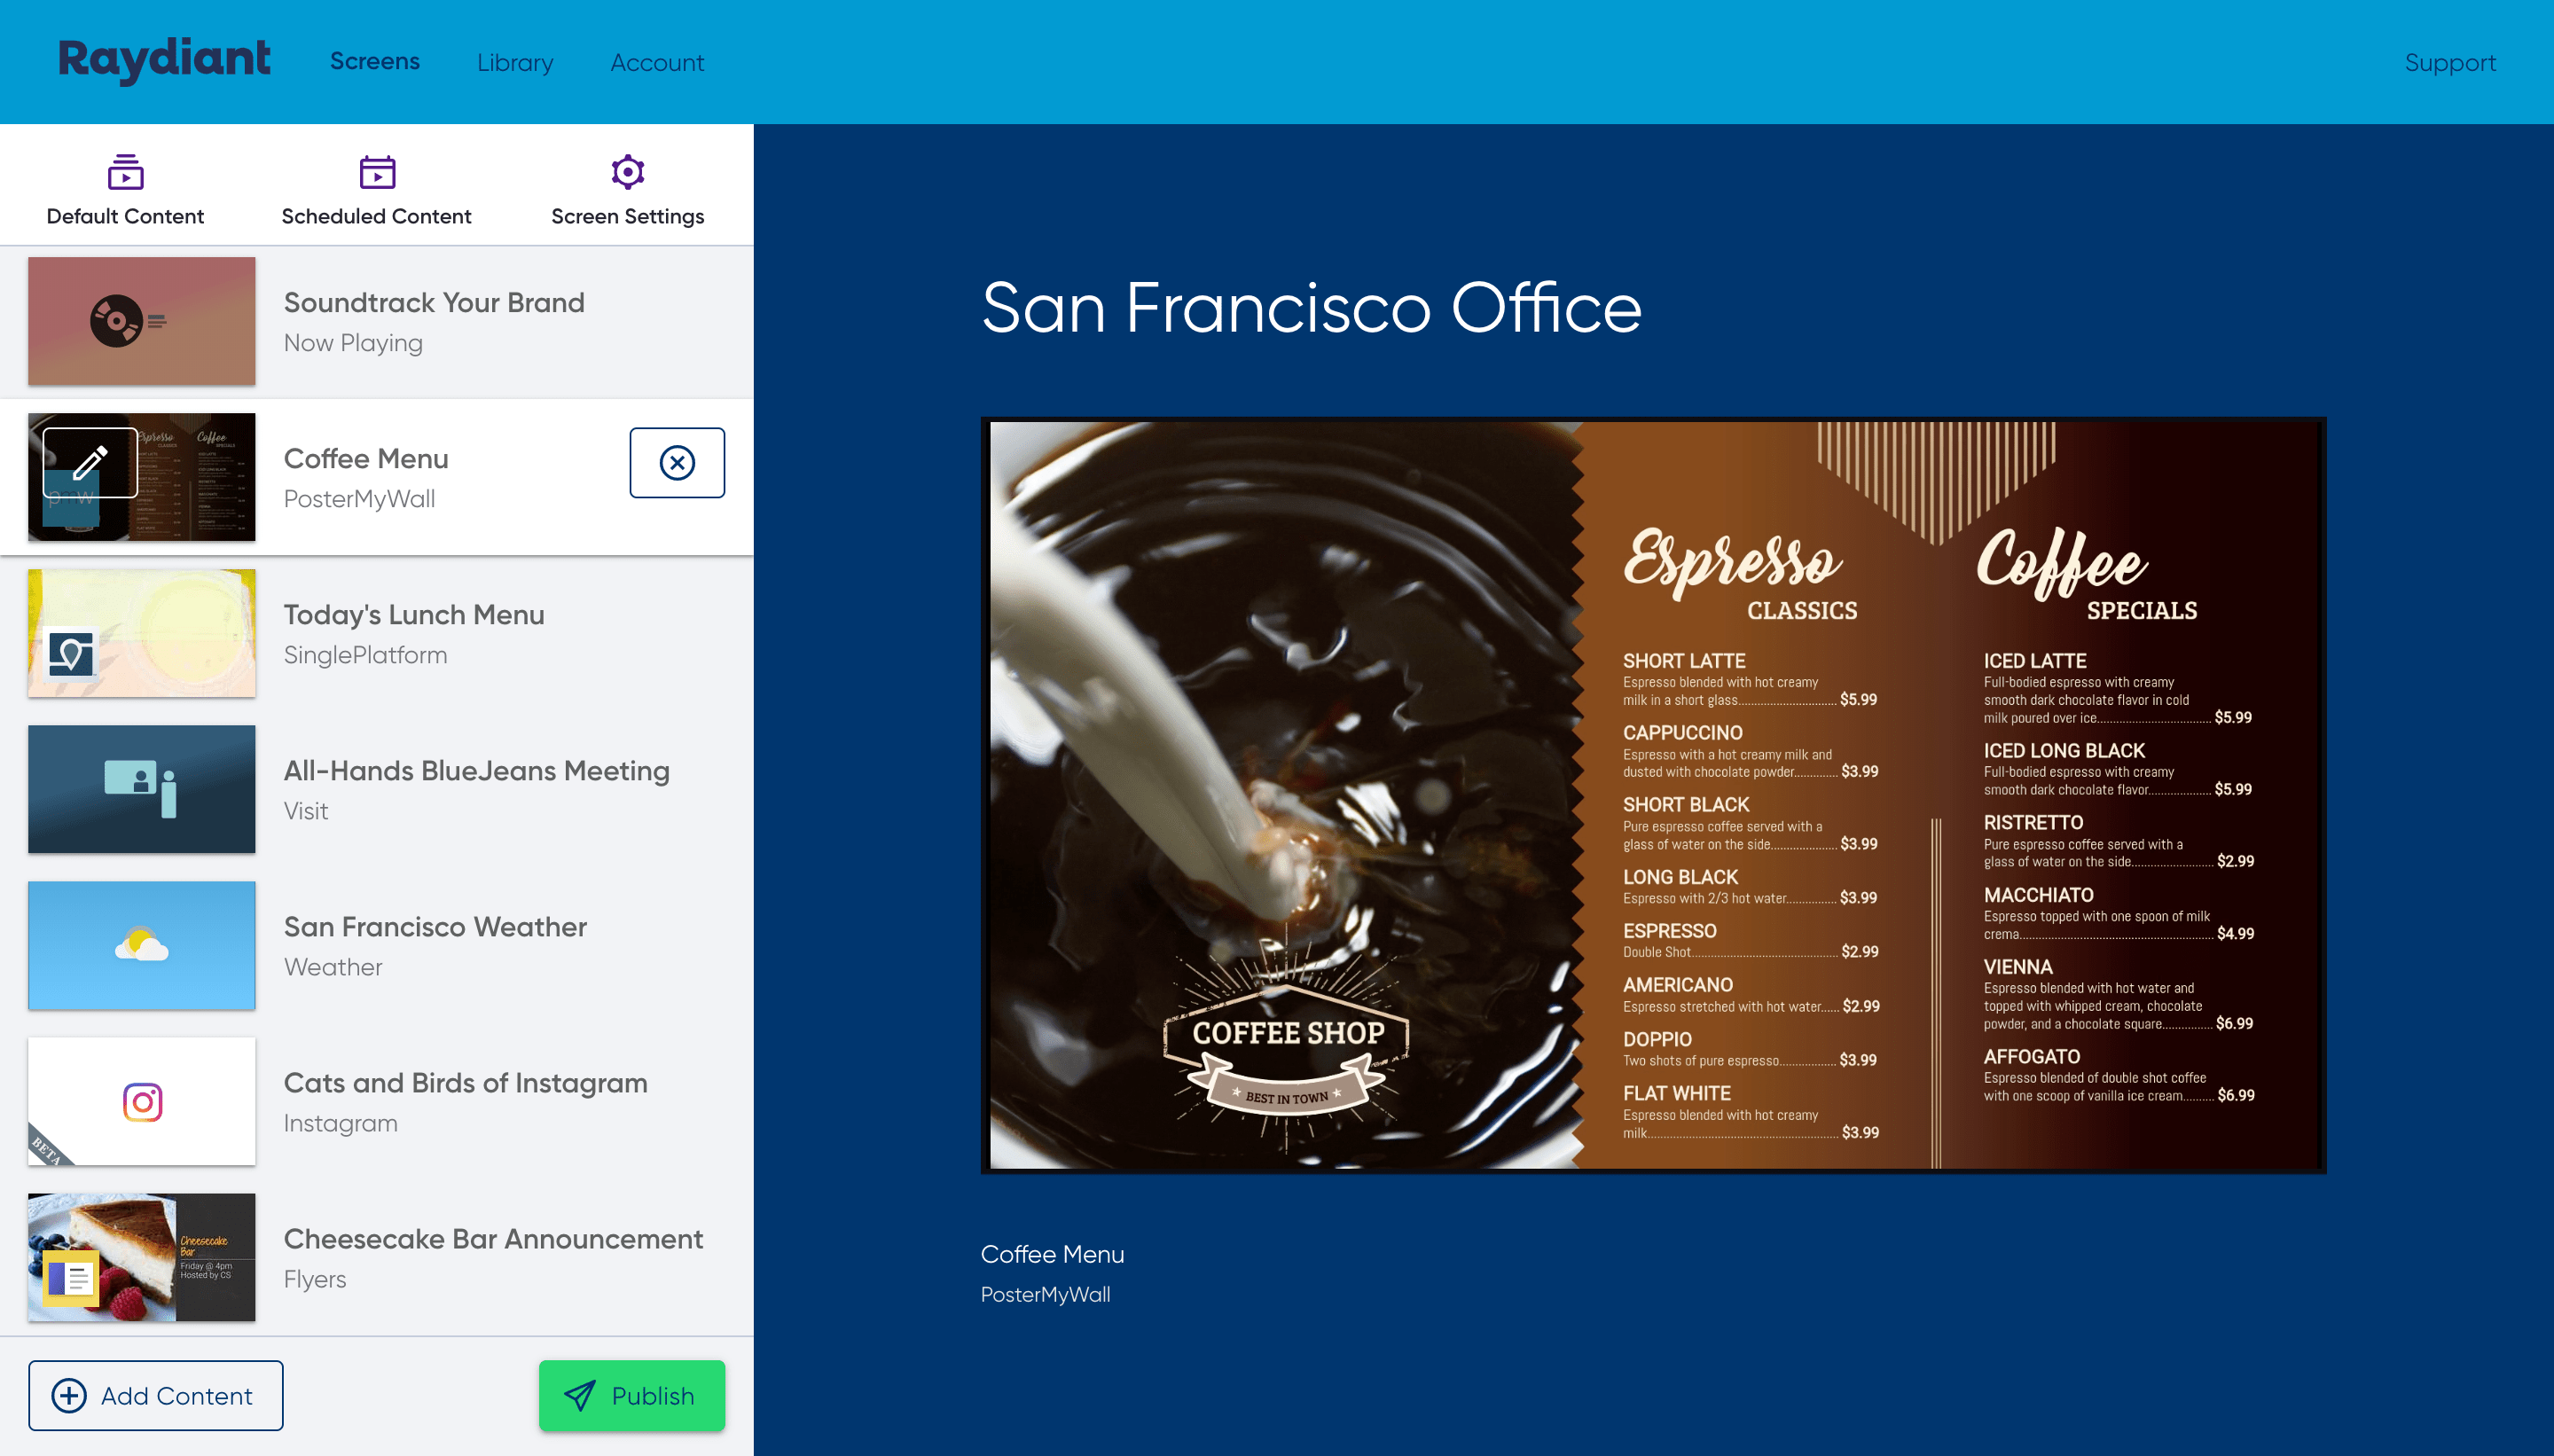Open the Support link
The width and height of the screenshot is (2554, 1456).
[2450, 63]
